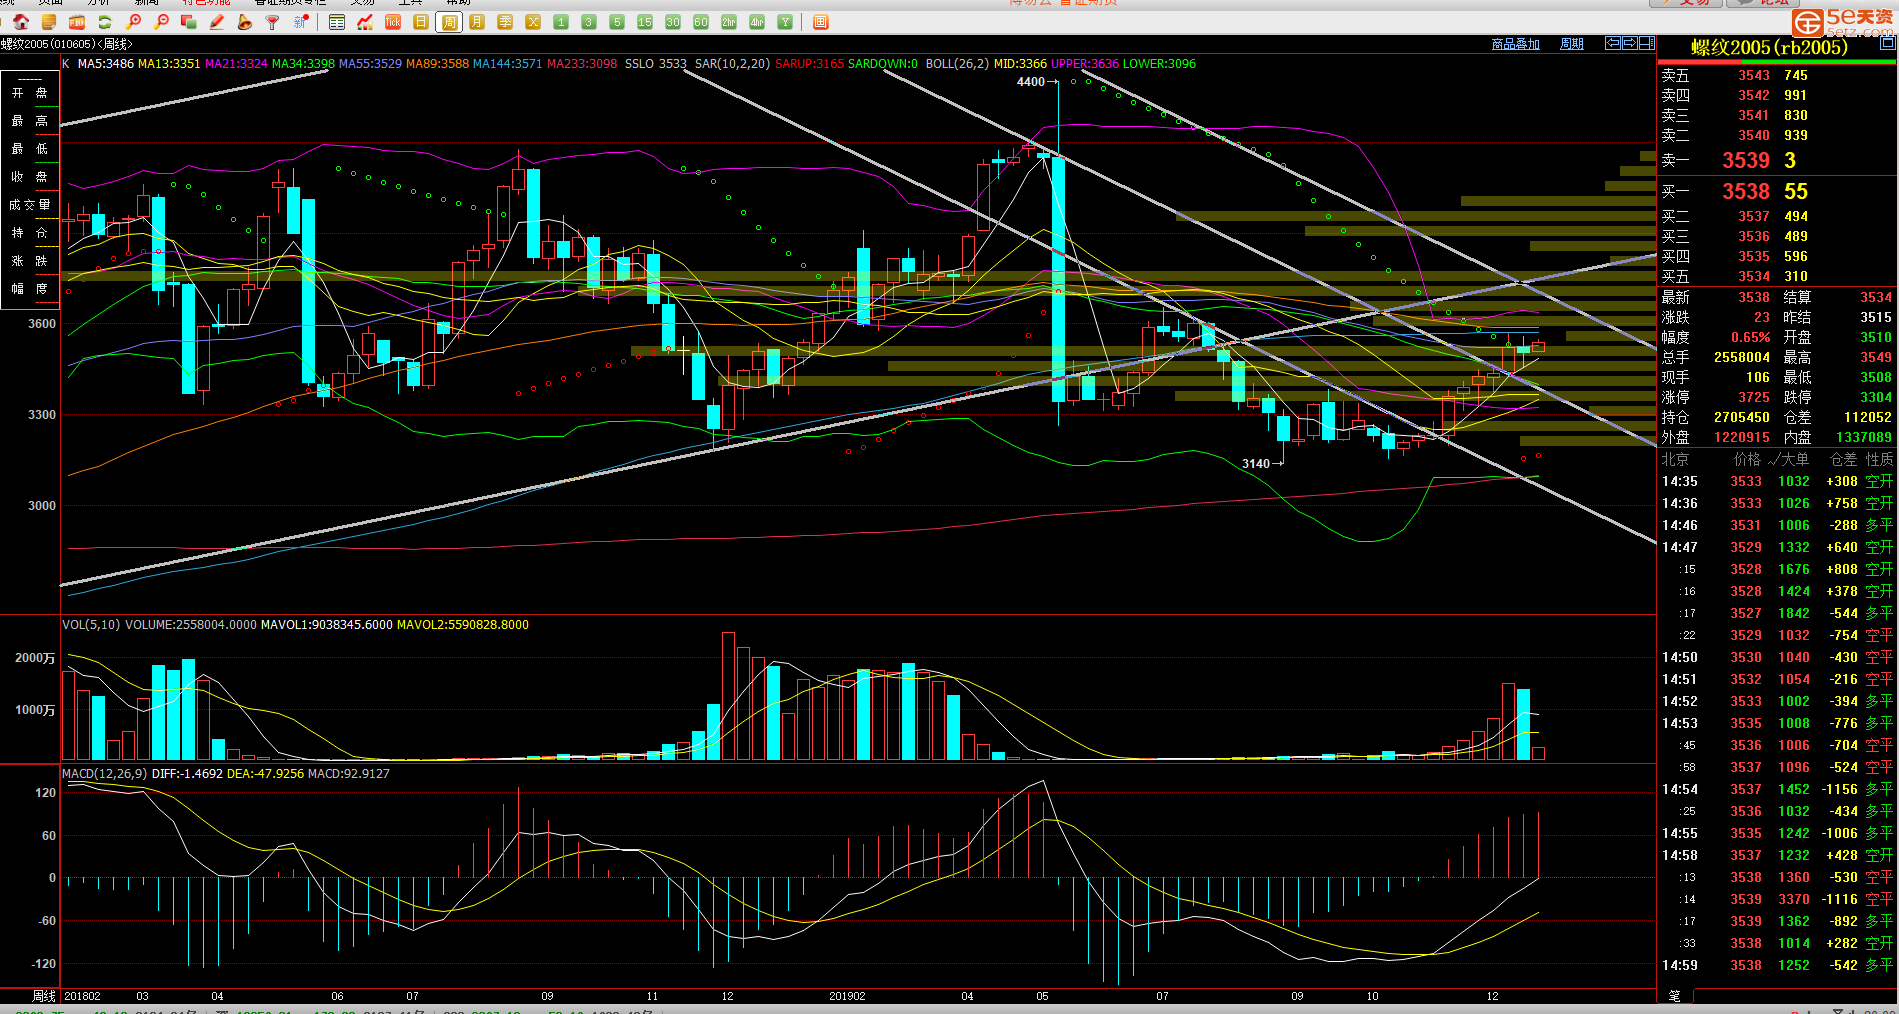Select the yearly Y period

785,22
